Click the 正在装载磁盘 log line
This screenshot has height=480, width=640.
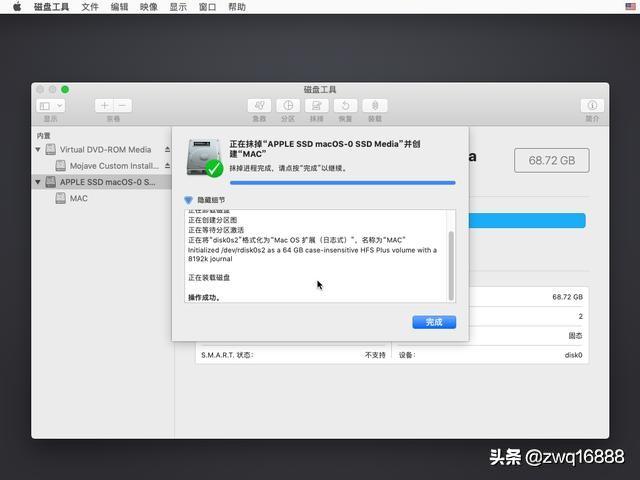(209, 278)
